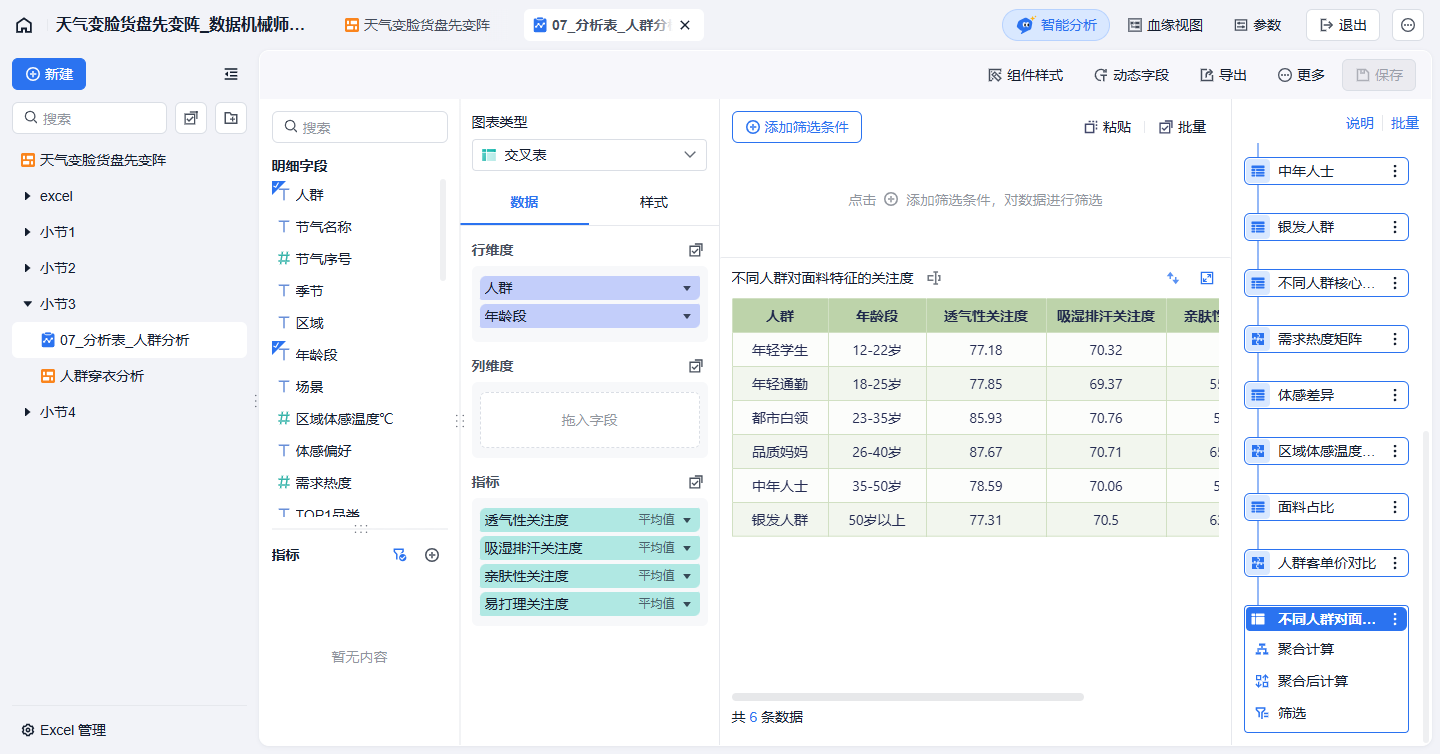Expand the 小节1 tree node
The width and height of the screenshot is (1440, 754).
pyautogui.click(x=28, y=232)
